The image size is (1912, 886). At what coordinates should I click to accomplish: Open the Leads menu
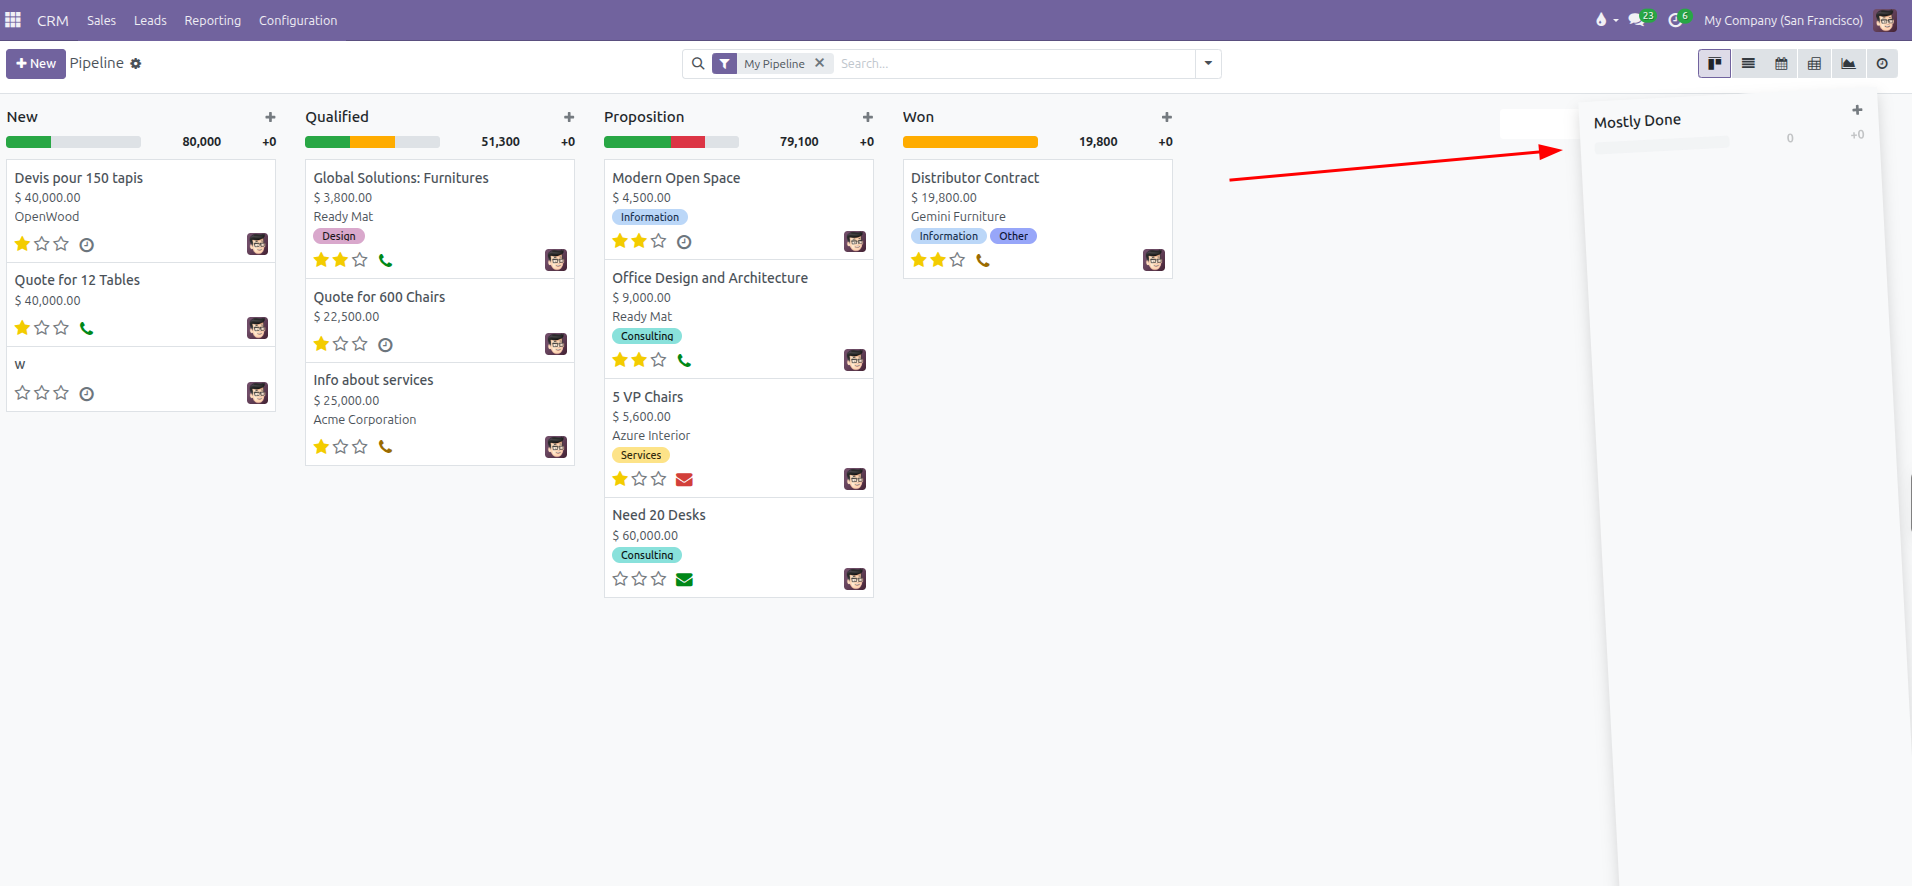coord(150,20)
